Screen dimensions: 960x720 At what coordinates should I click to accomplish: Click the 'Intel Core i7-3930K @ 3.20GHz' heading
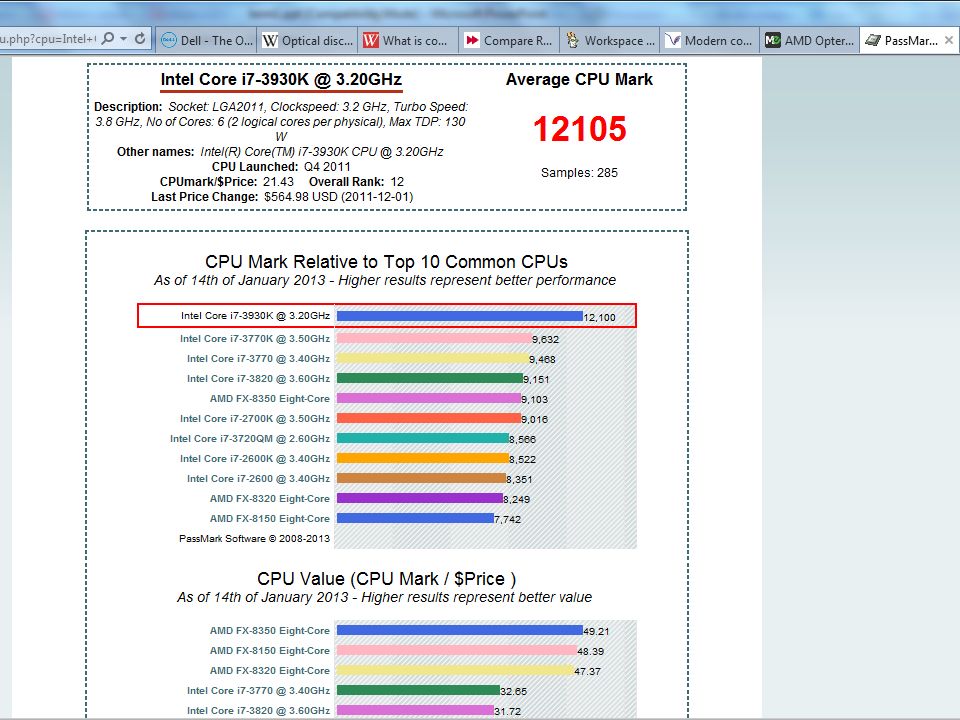281,80
